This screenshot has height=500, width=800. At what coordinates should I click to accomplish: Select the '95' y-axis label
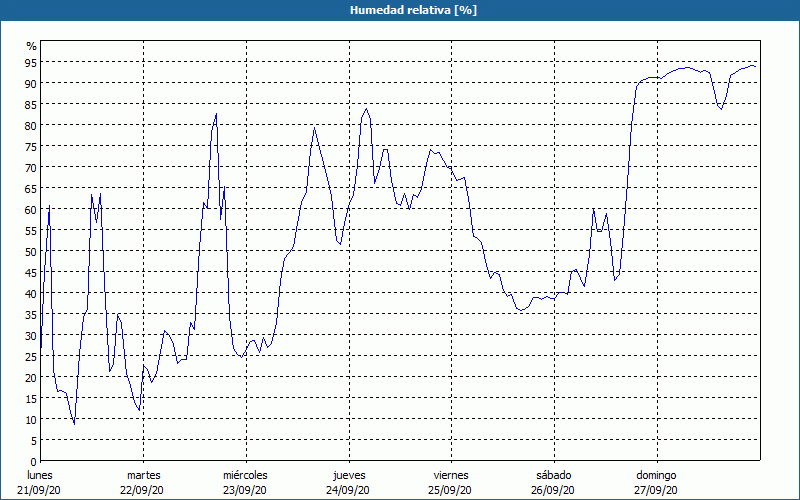pyautogui.click(x=31, y=63)
